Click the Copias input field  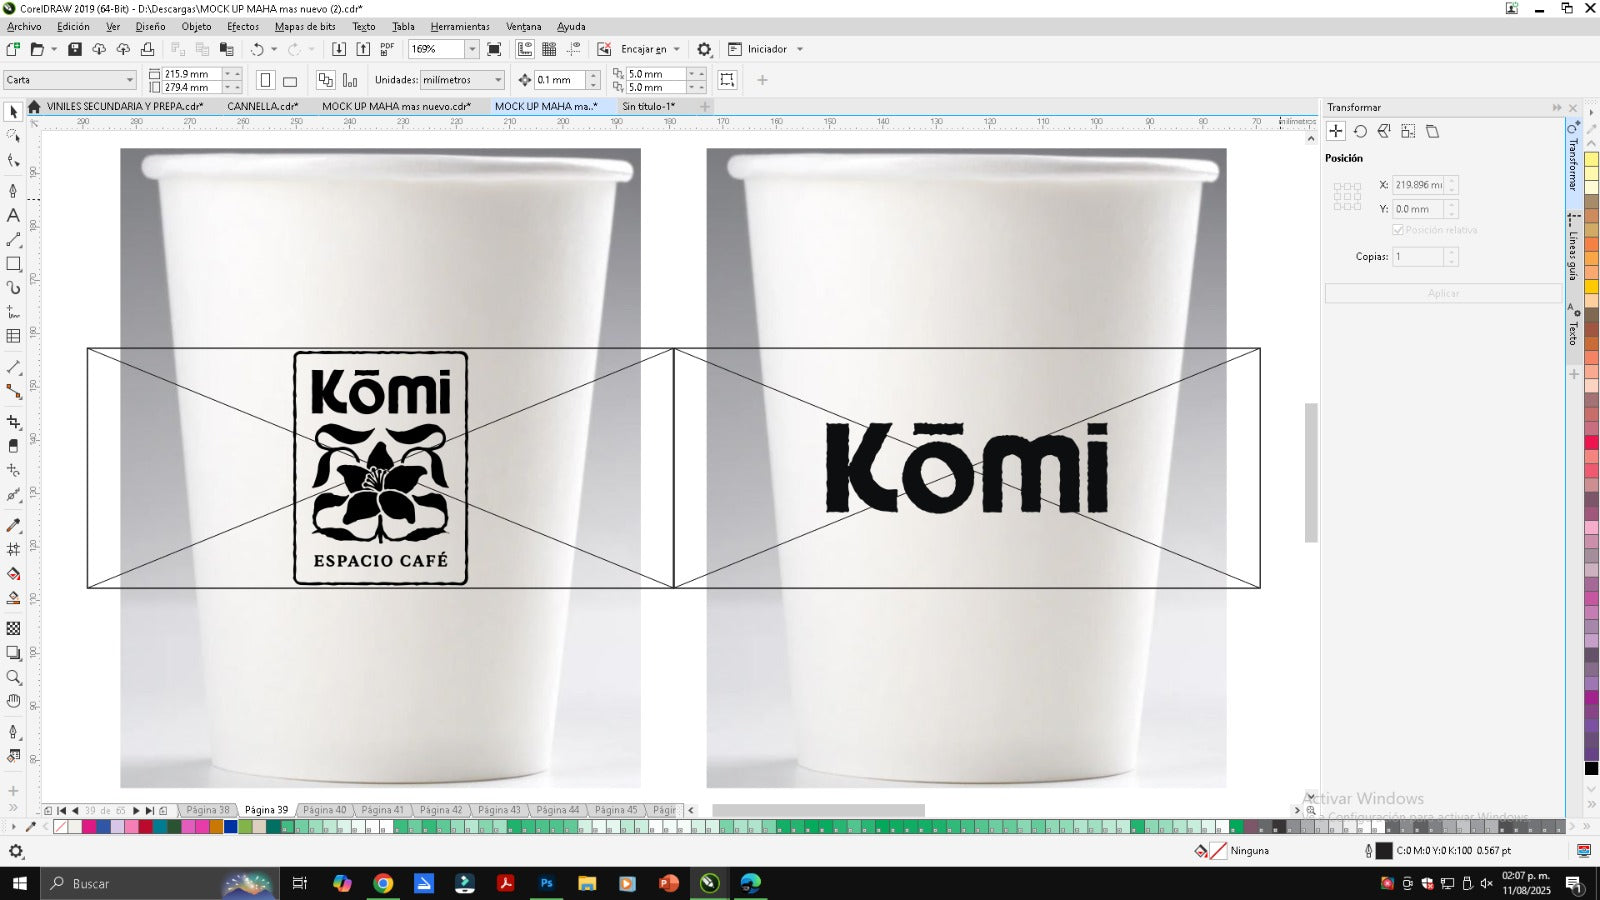tap(1418, 257)
